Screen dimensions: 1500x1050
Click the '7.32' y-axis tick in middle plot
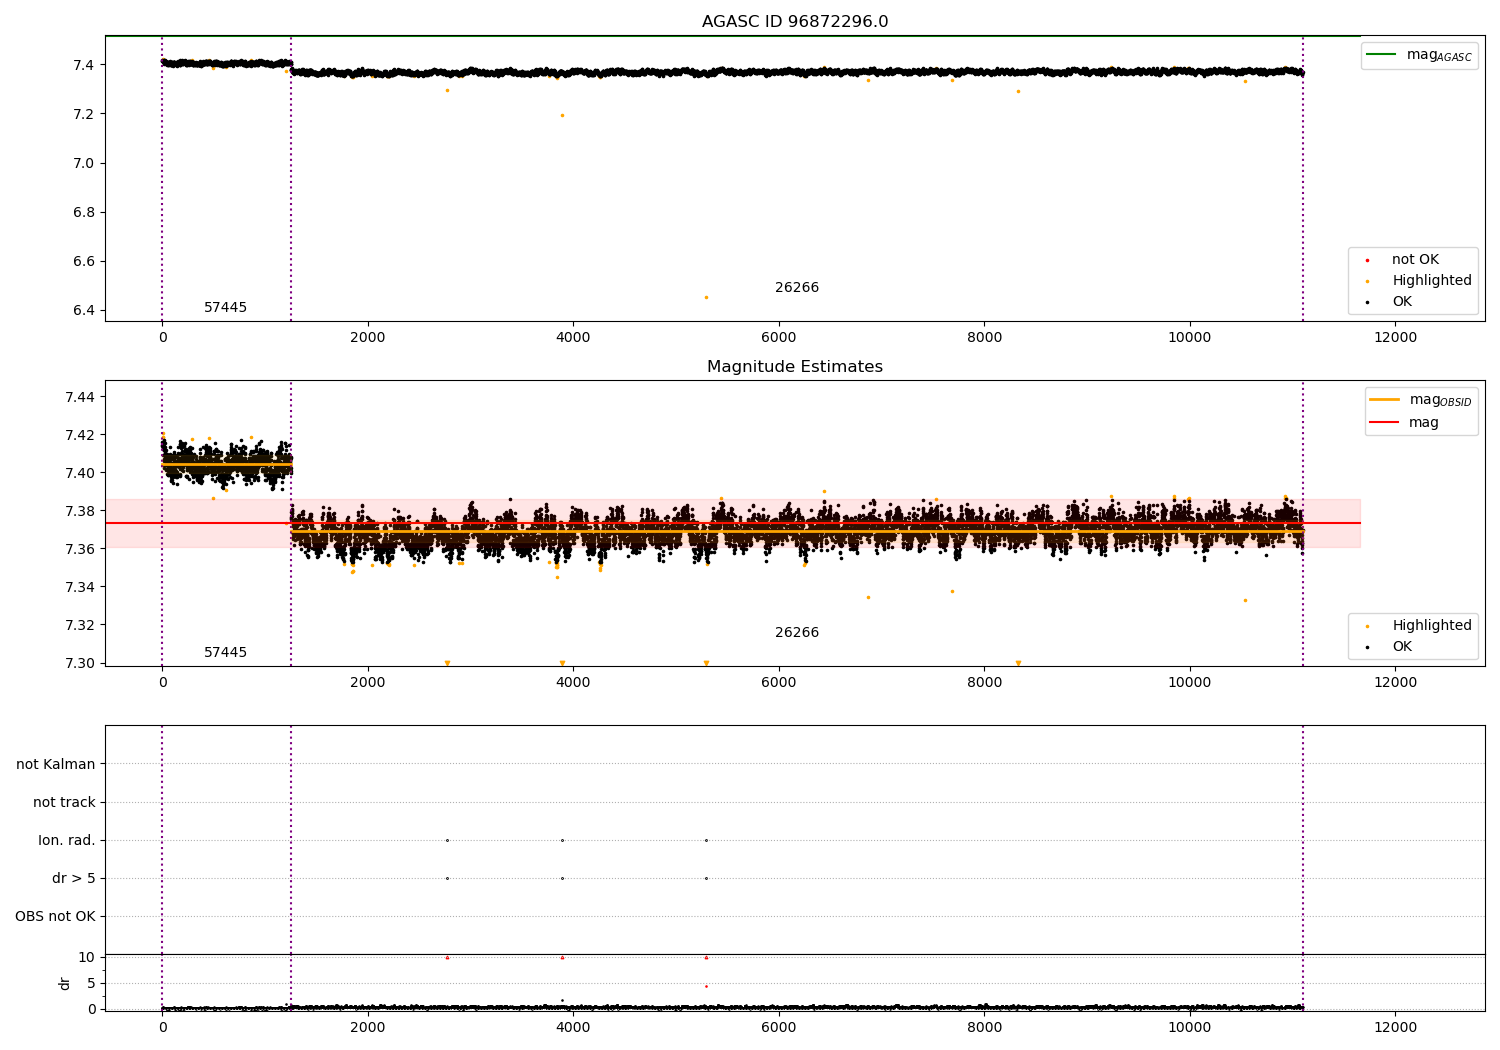click(x=79, y=625)
